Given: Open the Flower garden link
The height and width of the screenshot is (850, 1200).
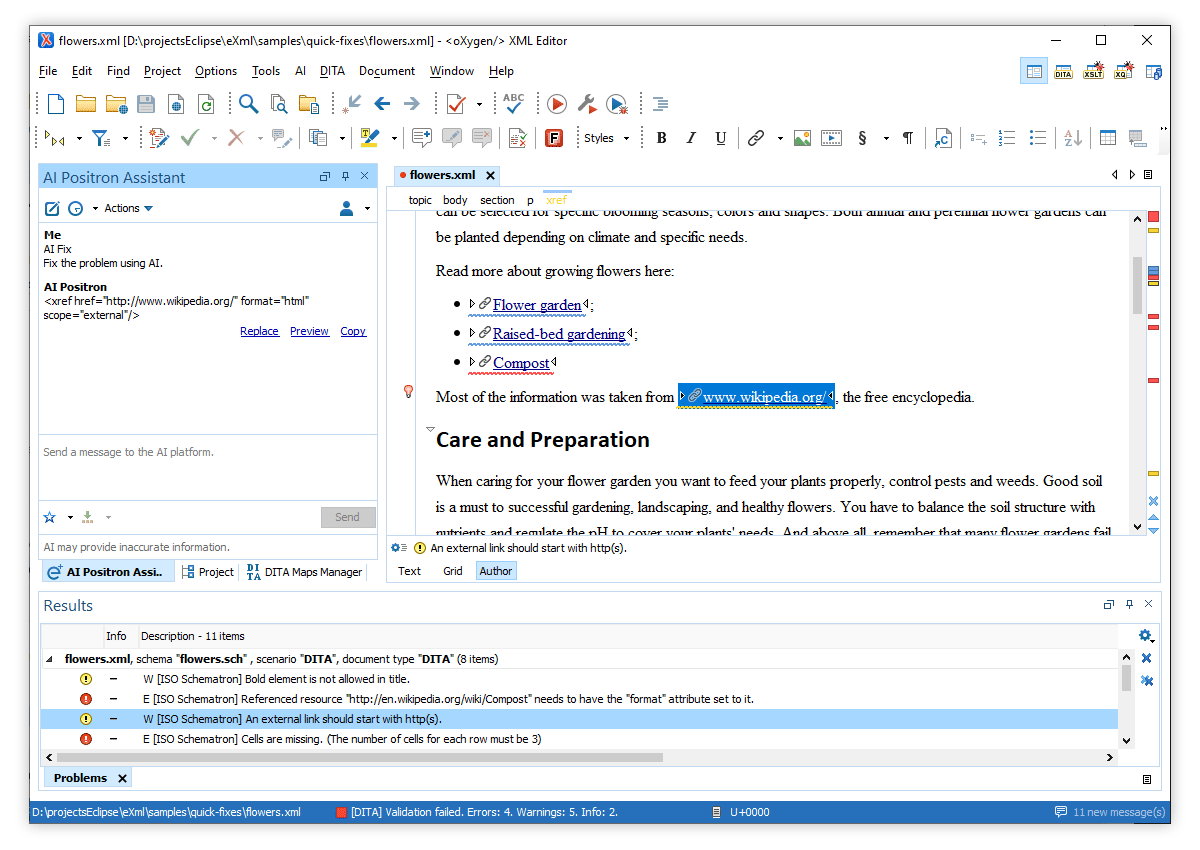Looking at the screenshot, I should pos(537,305).
